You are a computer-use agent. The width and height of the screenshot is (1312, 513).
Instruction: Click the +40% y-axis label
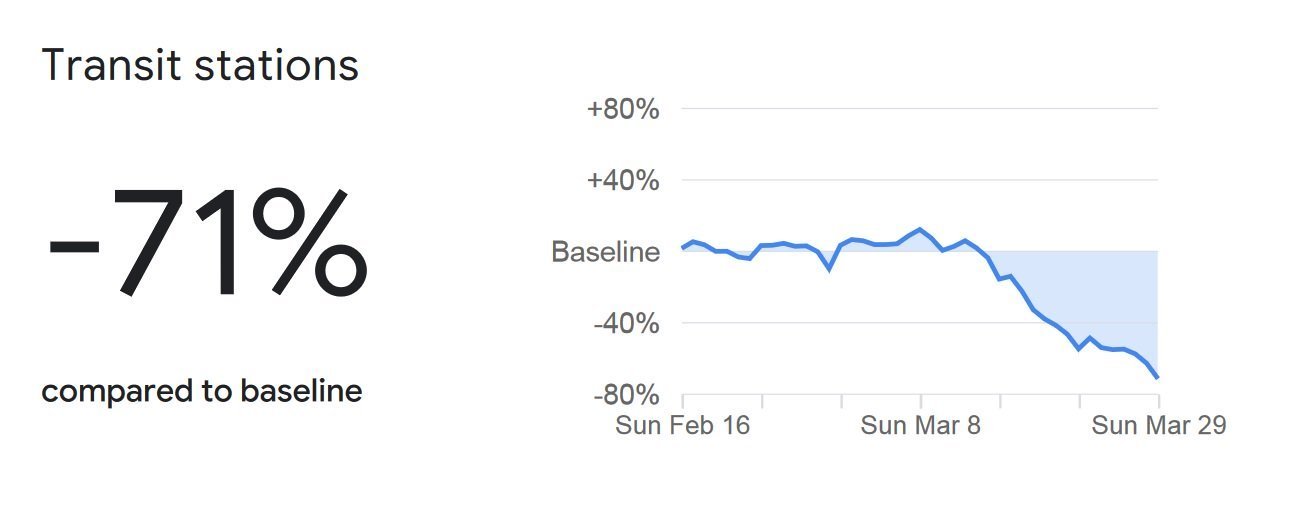(623, 181)
